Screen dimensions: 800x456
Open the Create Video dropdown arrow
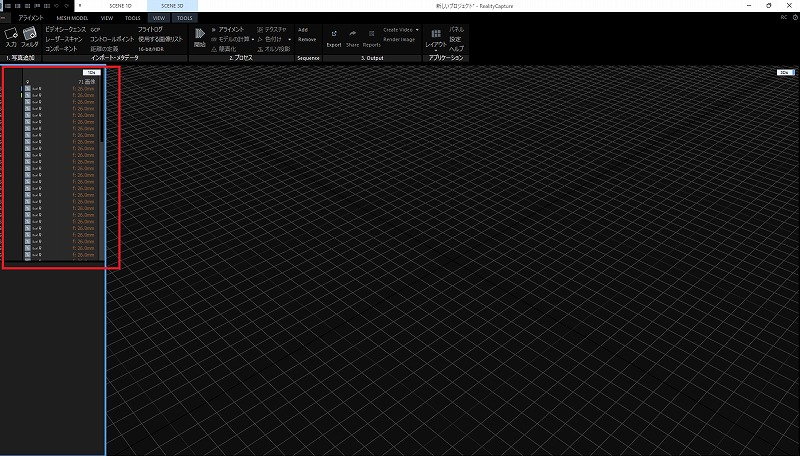click(417, 30)
